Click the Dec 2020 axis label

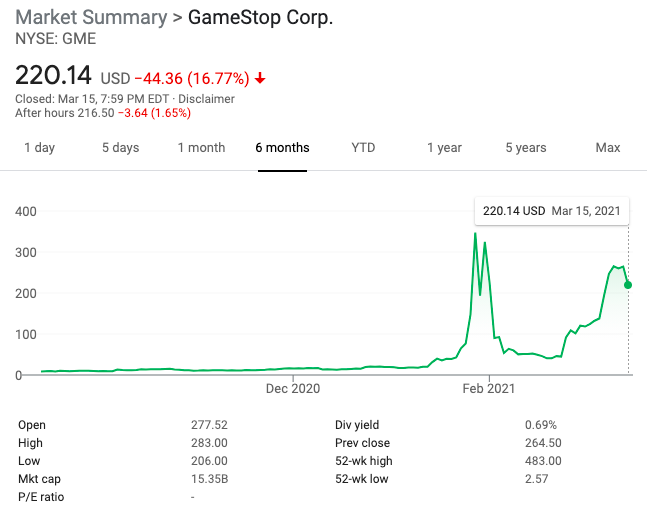[x=293, y=389]
